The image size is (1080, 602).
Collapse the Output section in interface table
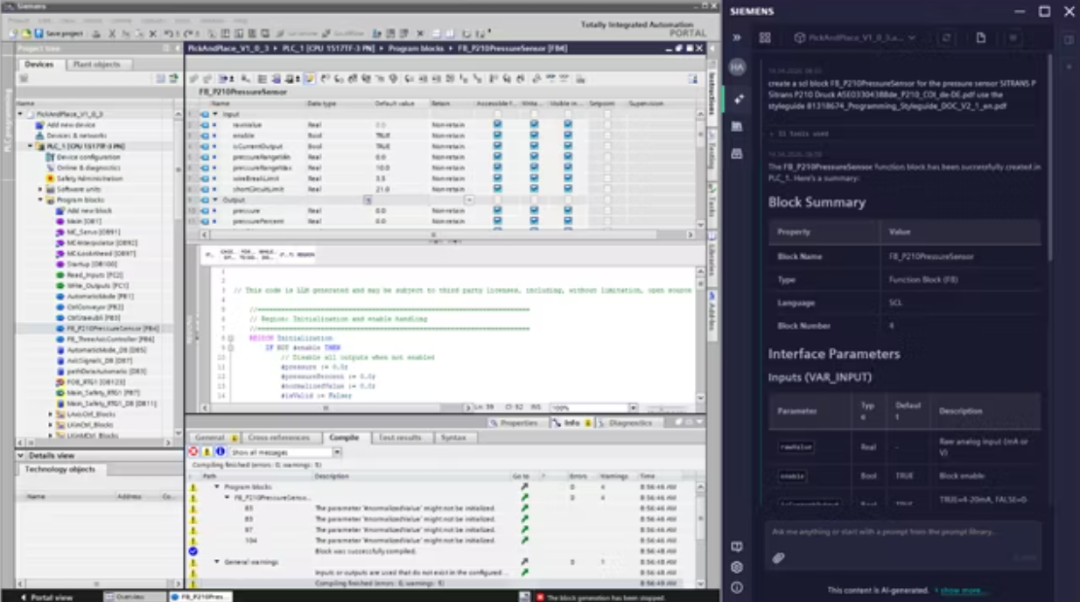pyautogui.click(x=215, y=200)
